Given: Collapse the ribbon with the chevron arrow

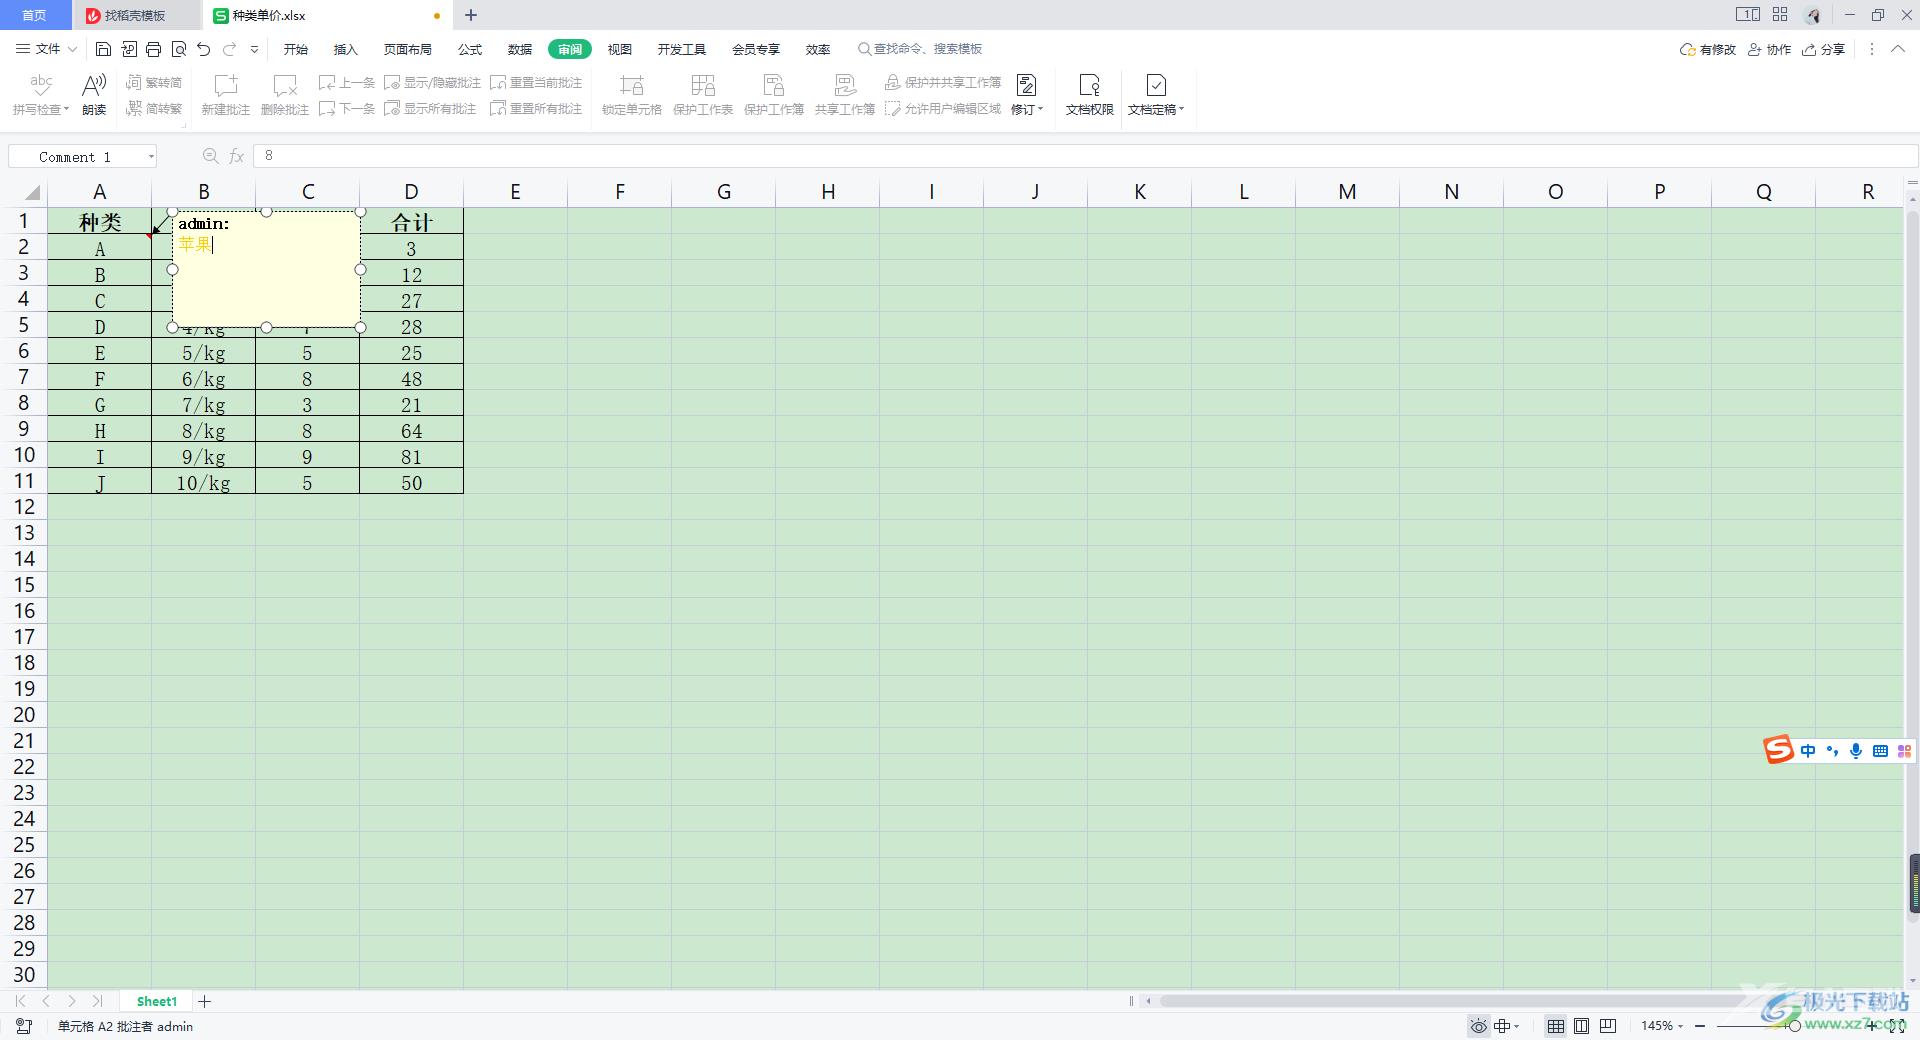Looking at the screenshot, I should click(1897, 49).
